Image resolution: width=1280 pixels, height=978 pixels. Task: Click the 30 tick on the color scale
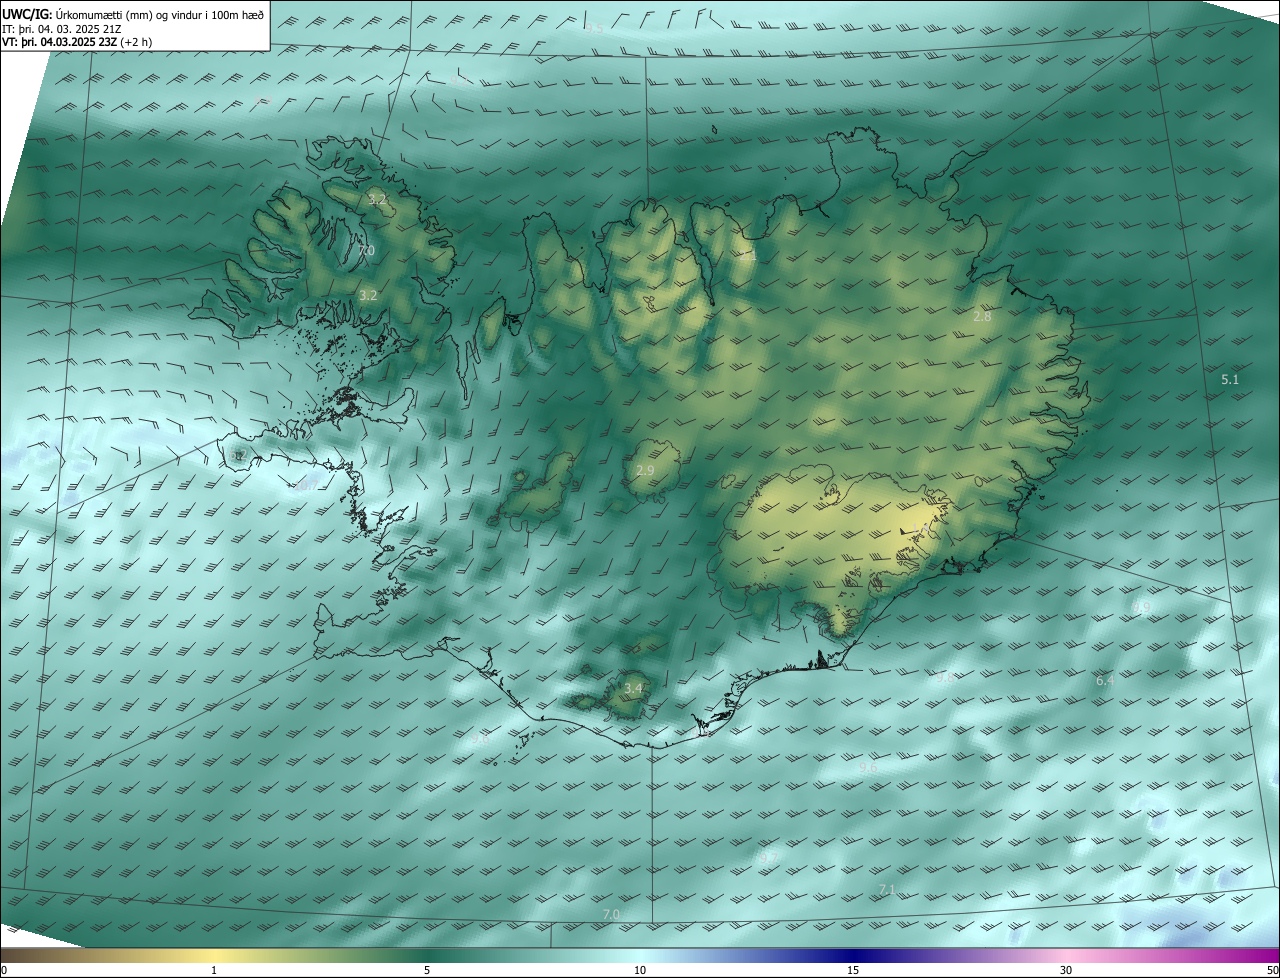pos(1066,970)
